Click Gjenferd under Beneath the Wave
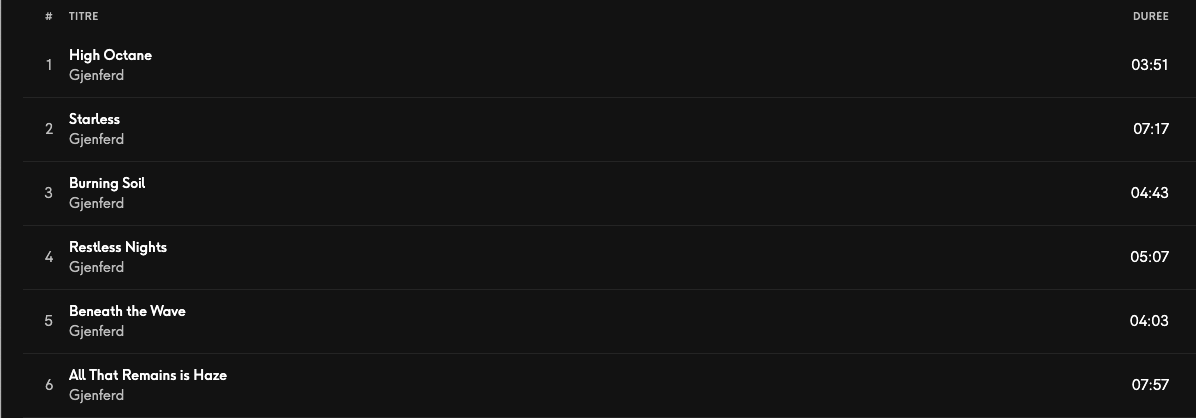Screen dimensions: 1196x418 (96, 332)
